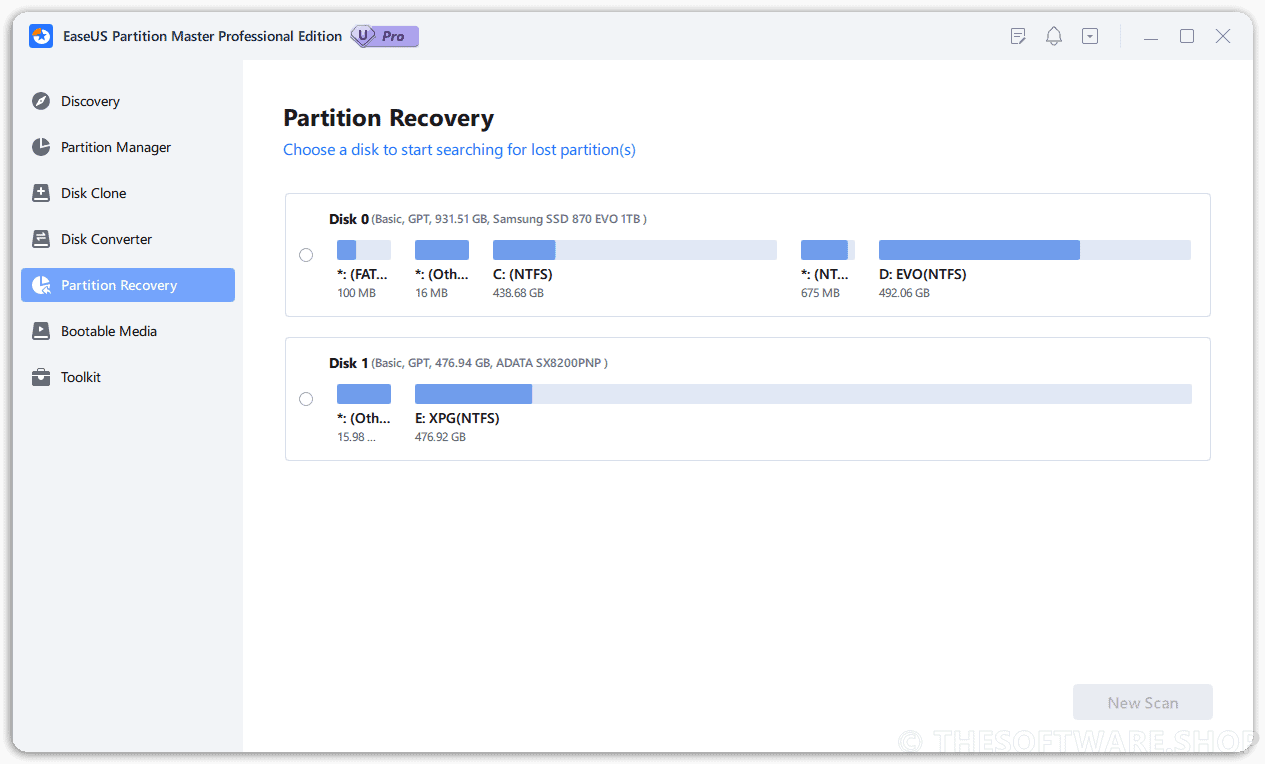The height and width of the screenshot is (764, 1265).
Task: Select the Disk 0 radio button
Action: point(306,255)
